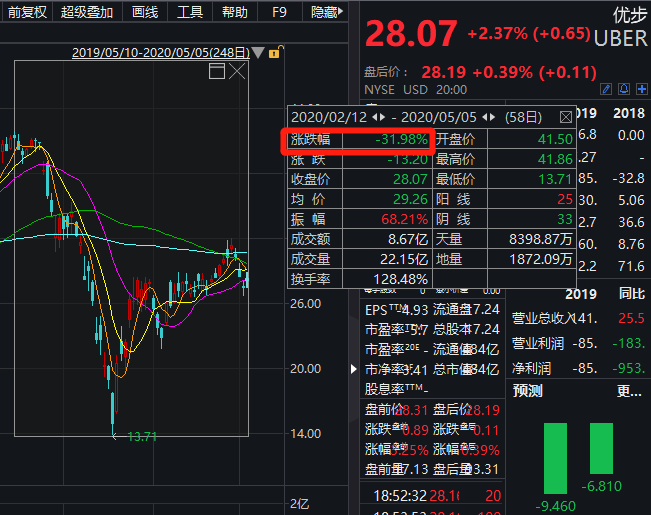The height and width of the screenshot is (515, 651).
Task: Select the 画线 drawing menu
Action: tap(145, 12)
